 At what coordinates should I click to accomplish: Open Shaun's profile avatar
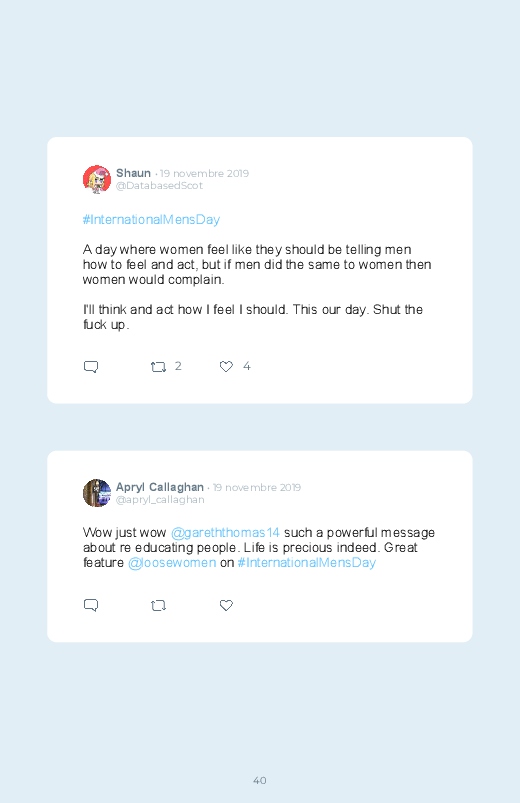[x=97, y=179]
